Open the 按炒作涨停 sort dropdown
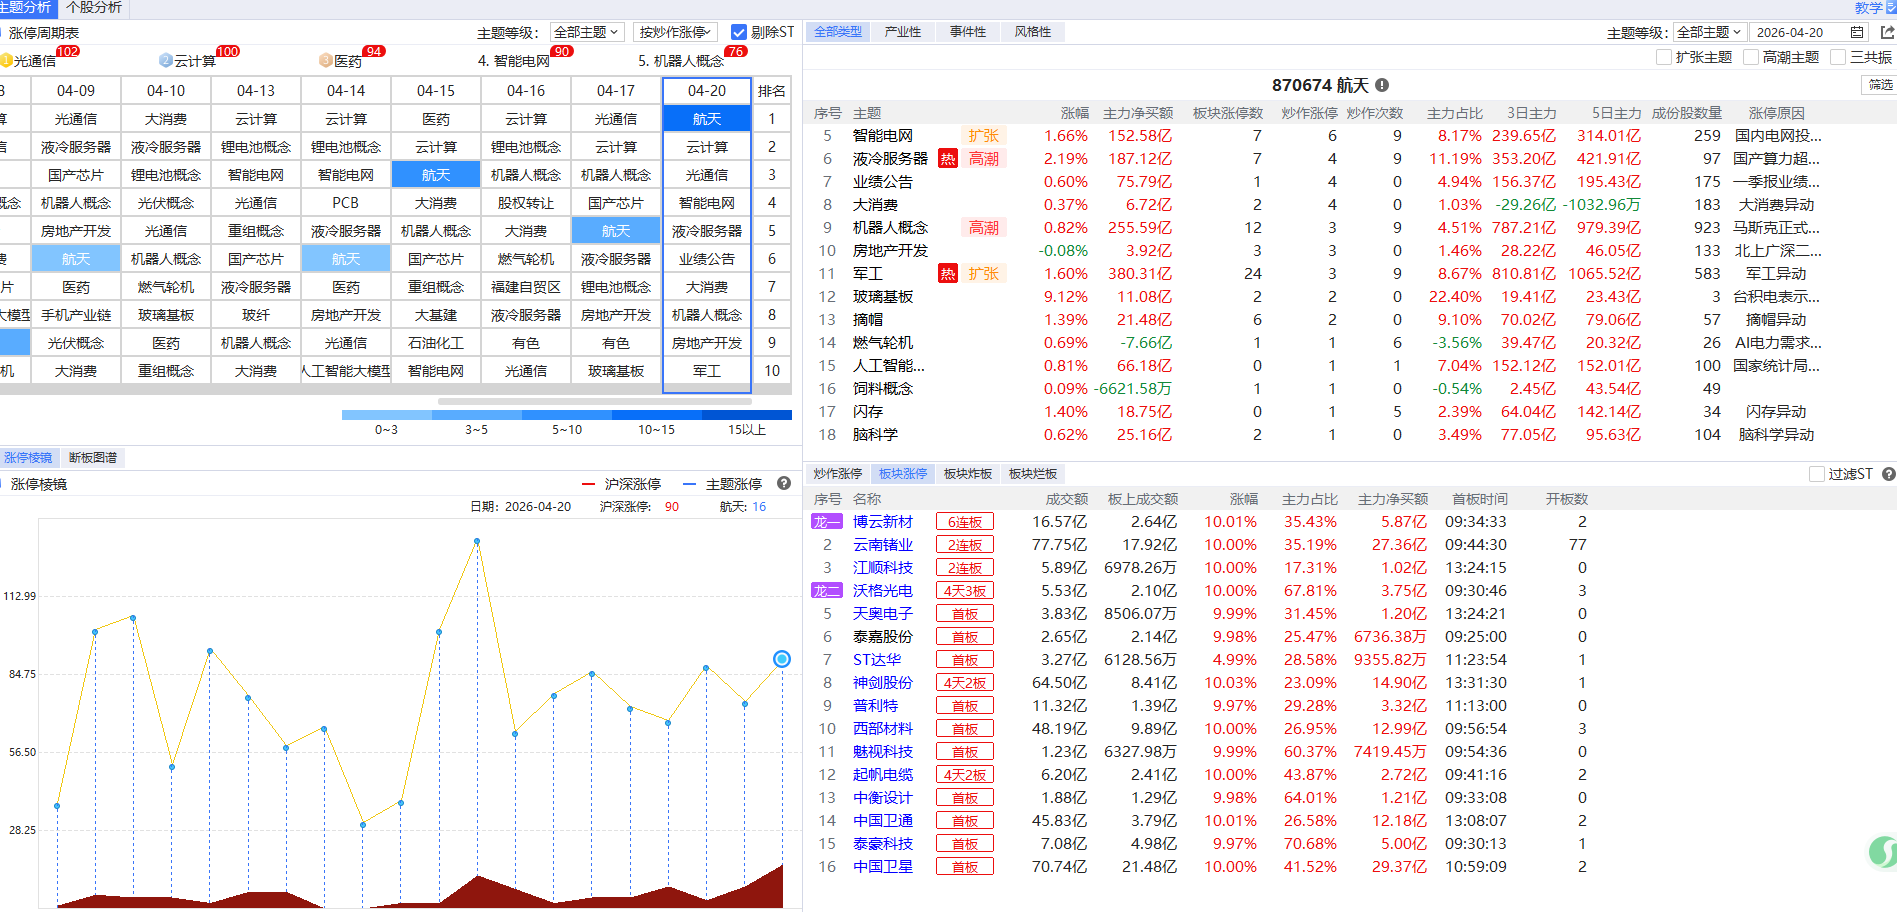Viewport: 1897px width, 912px height. tap(675, 32)
